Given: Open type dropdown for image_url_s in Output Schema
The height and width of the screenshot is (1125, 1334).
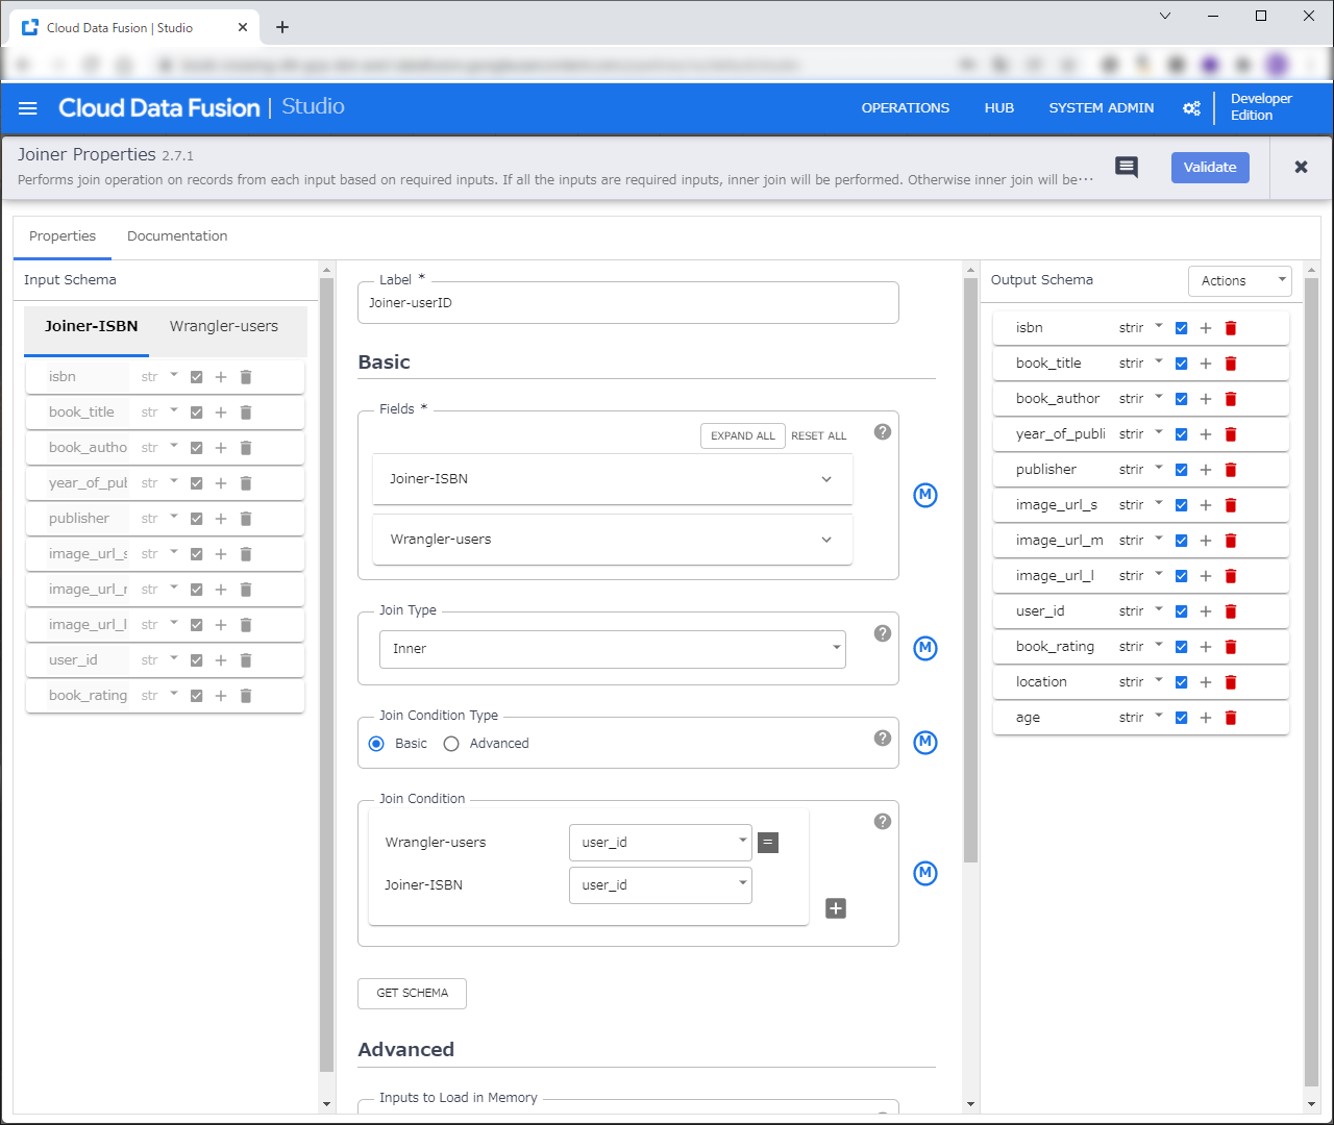Looking at the screenshot, I should tap(1140, 505).
